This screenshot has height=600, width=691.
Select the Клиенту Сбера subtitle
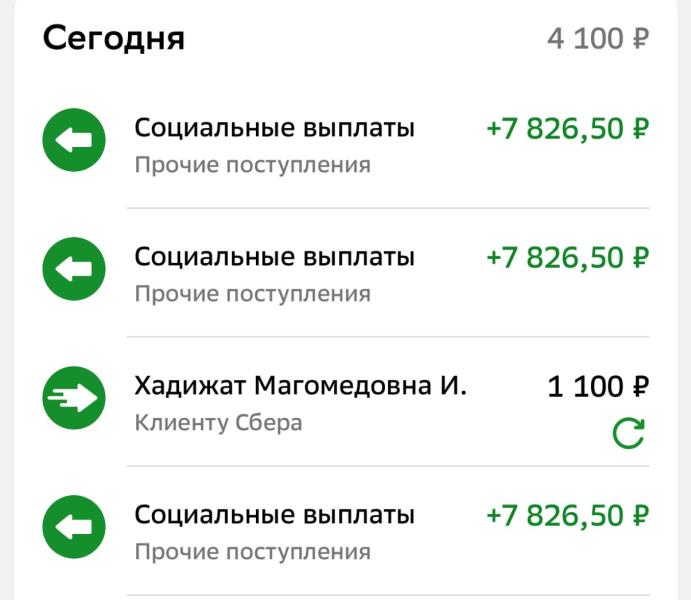[219, 423]
